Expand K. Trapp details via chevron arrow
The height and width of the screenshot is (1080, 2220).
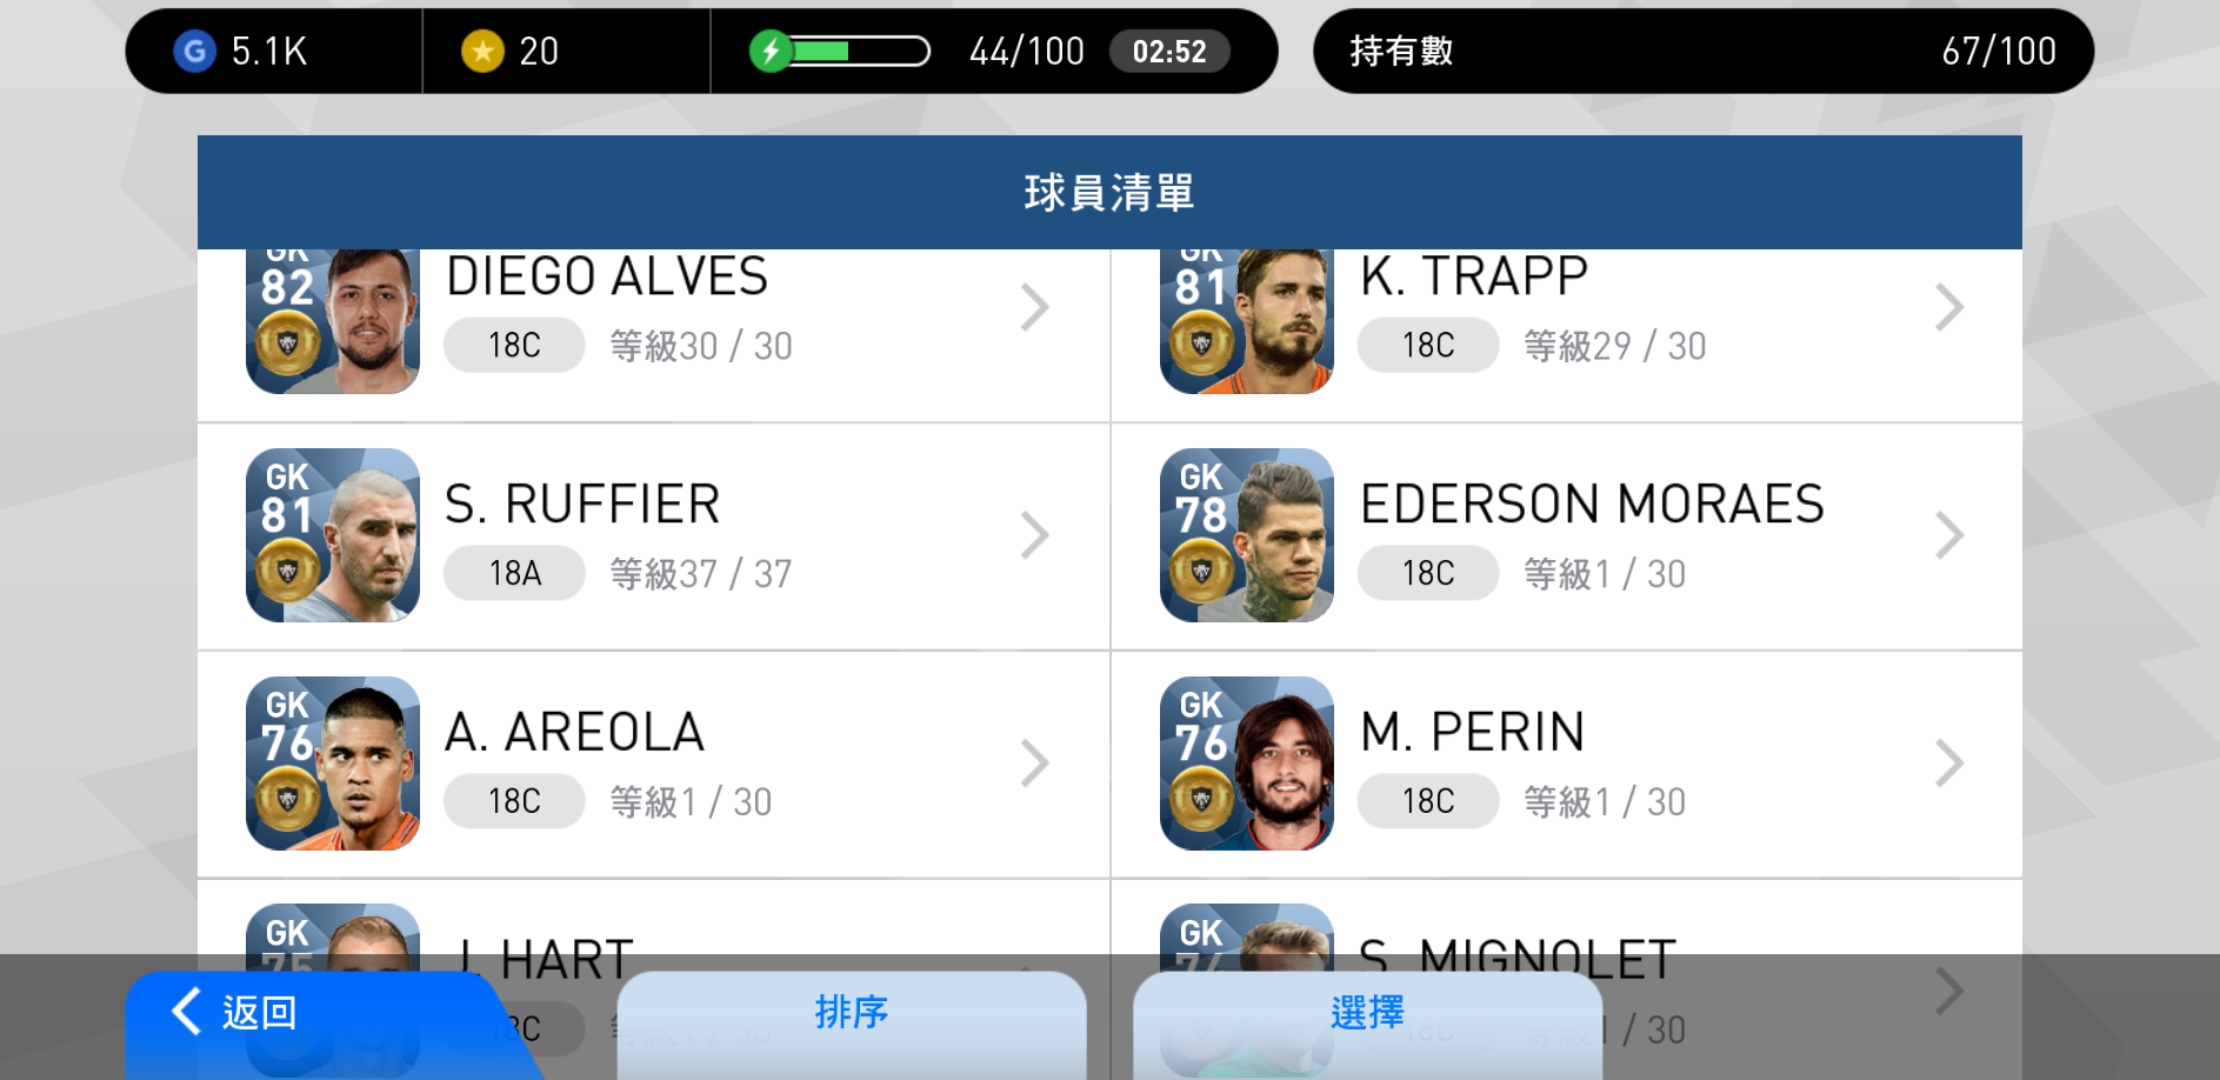(1949, 307)
